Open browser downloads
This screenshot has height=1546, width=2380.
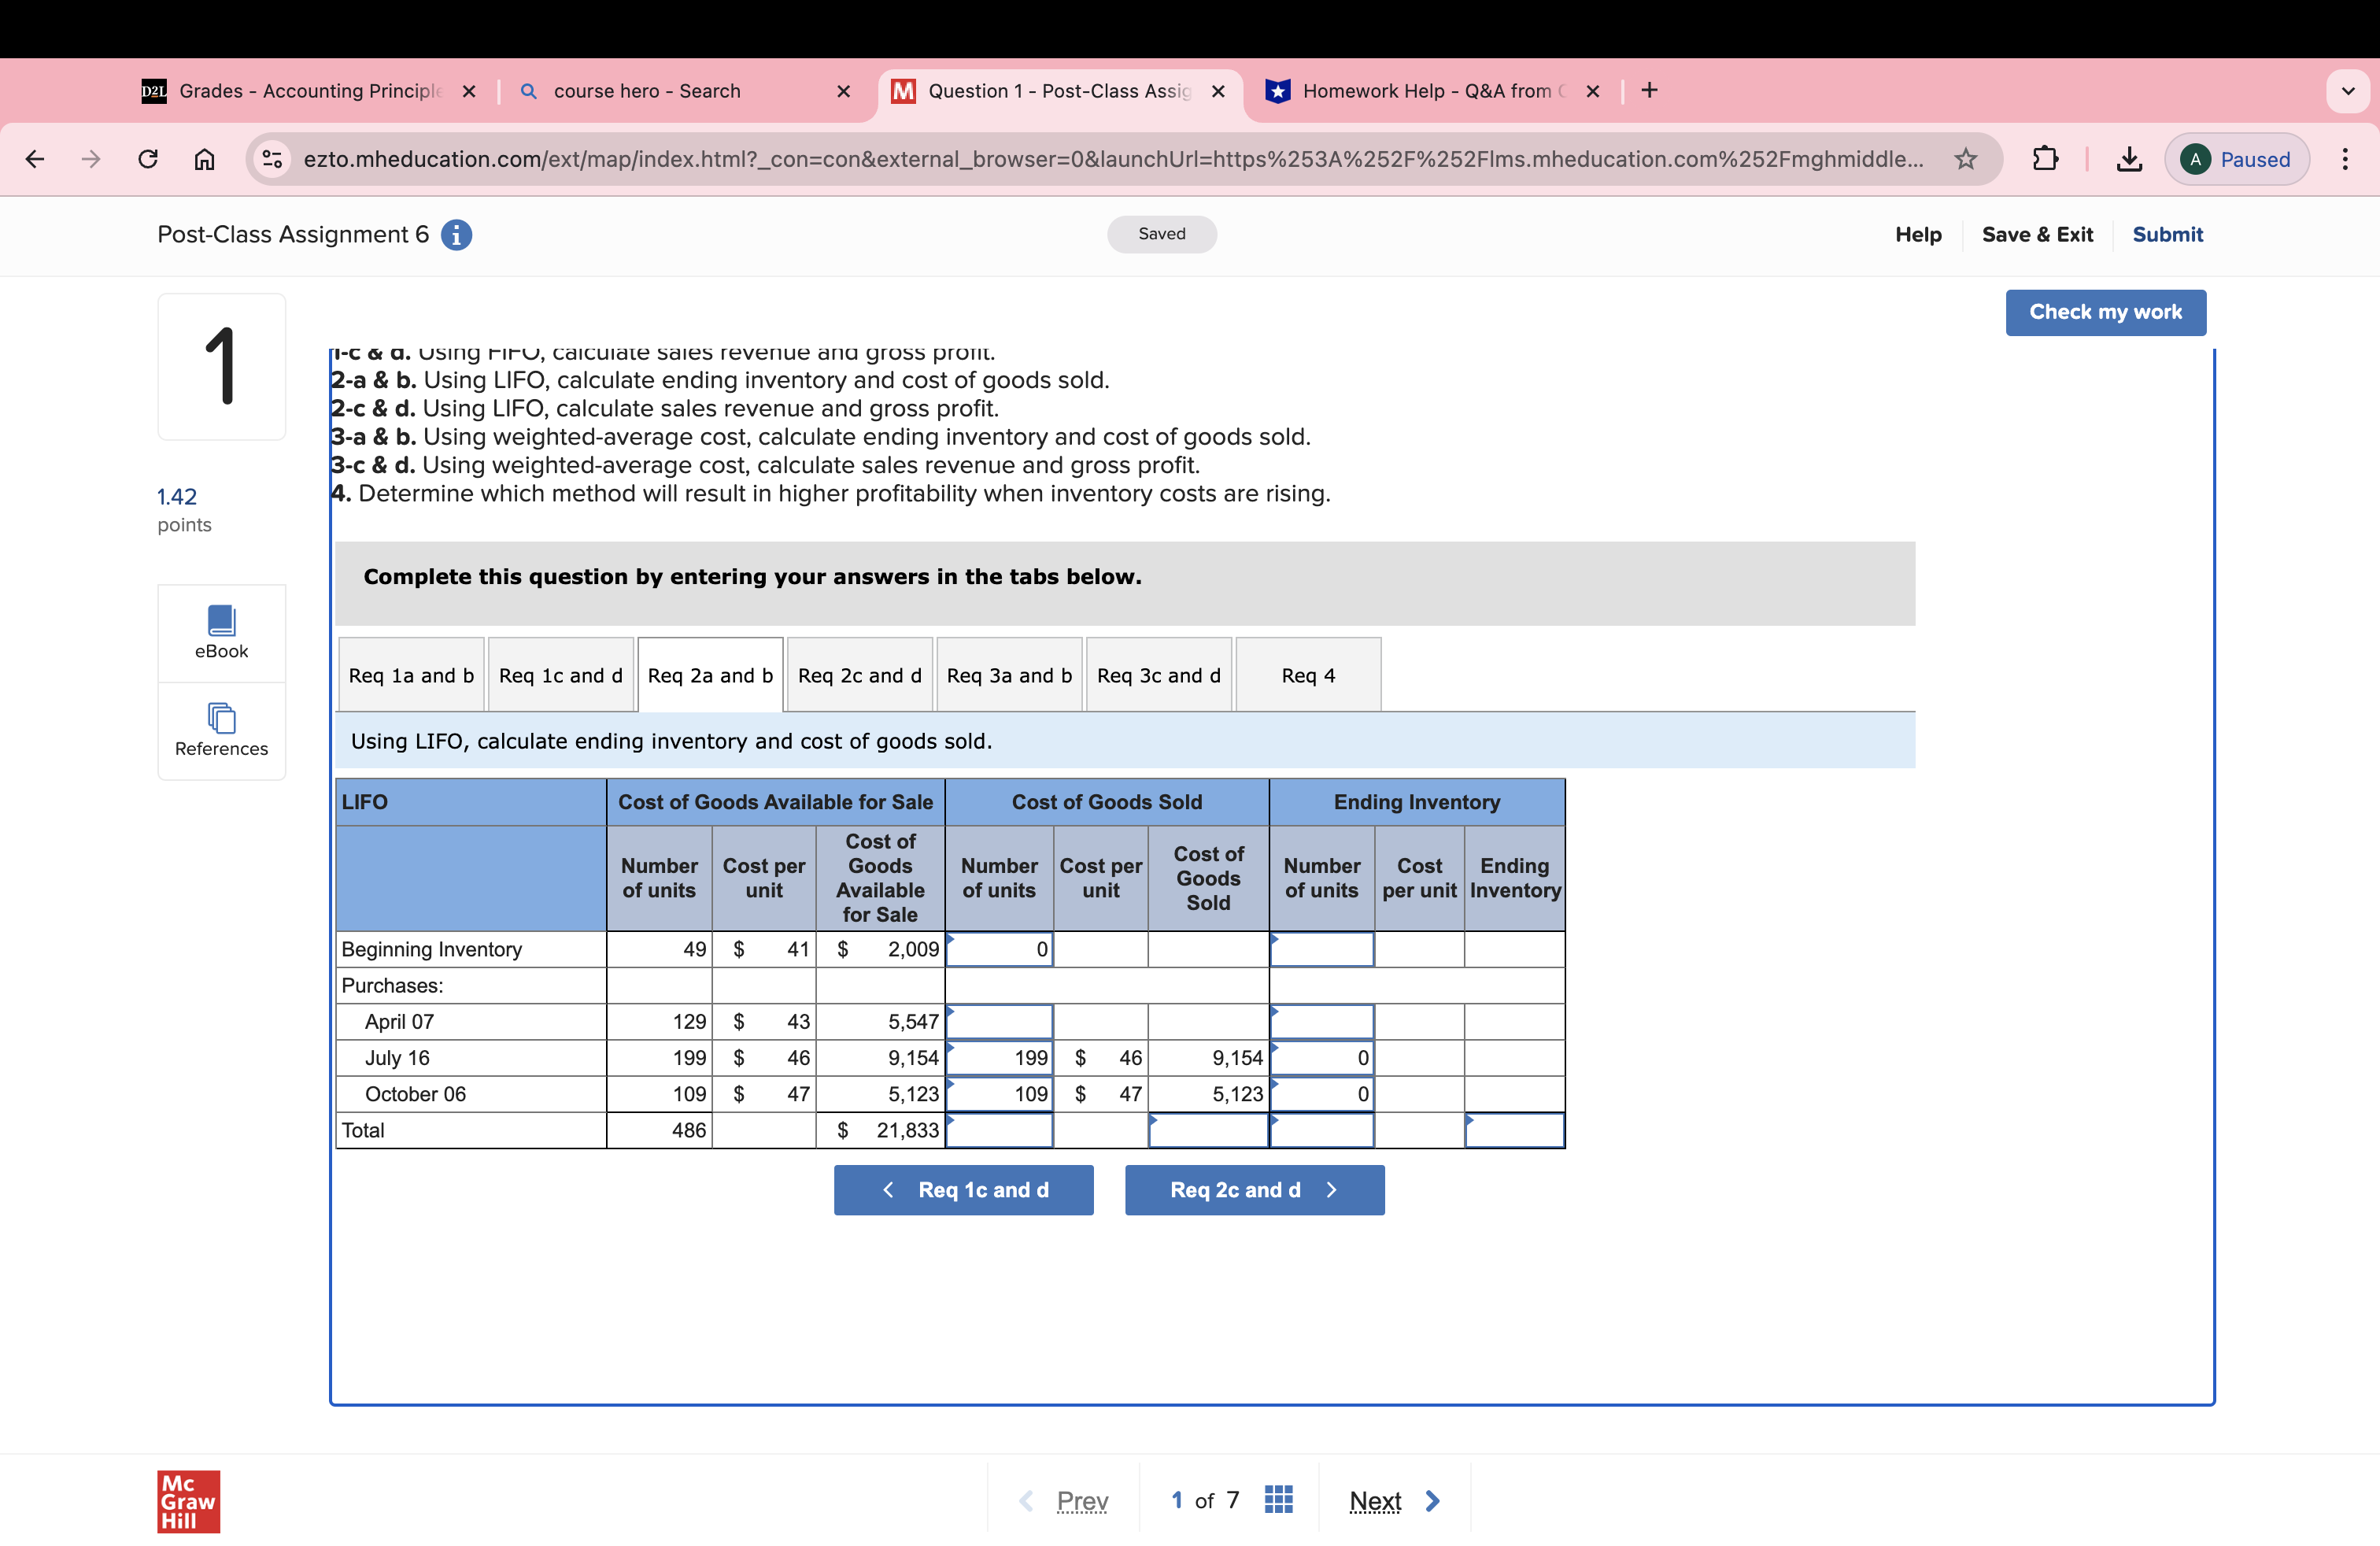click(2128, 158)
